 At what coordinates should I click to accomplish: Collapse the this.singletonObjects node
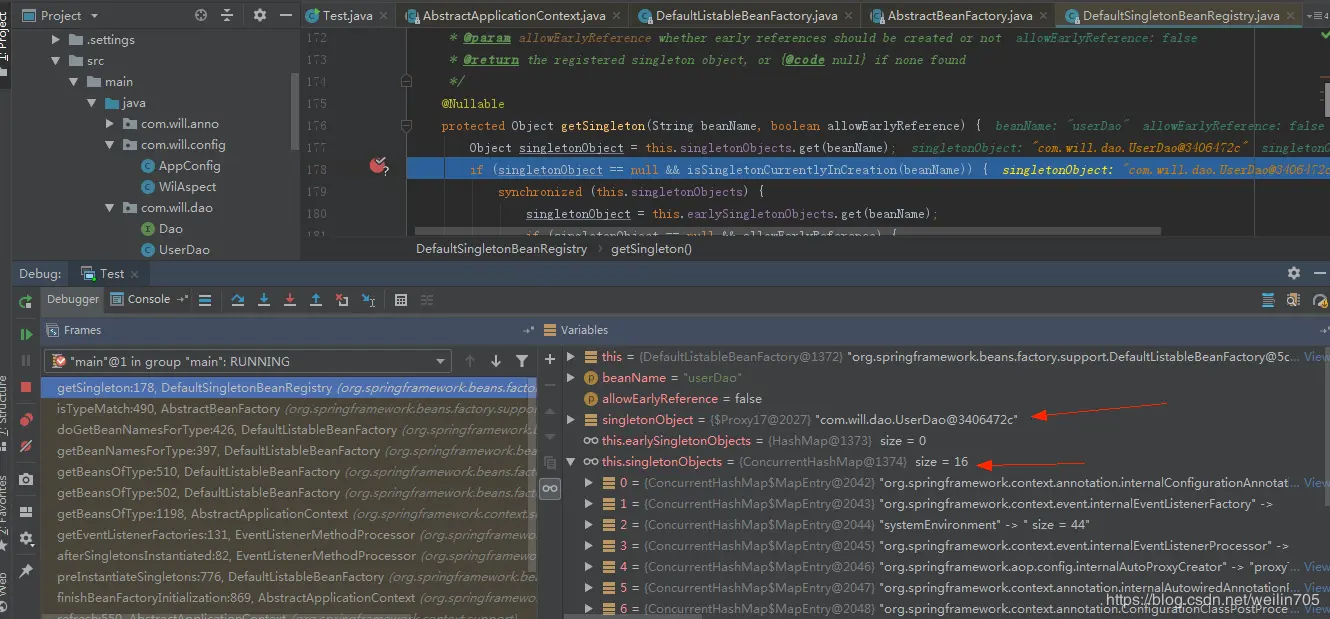pyautogui.click(x=571, y=462)
